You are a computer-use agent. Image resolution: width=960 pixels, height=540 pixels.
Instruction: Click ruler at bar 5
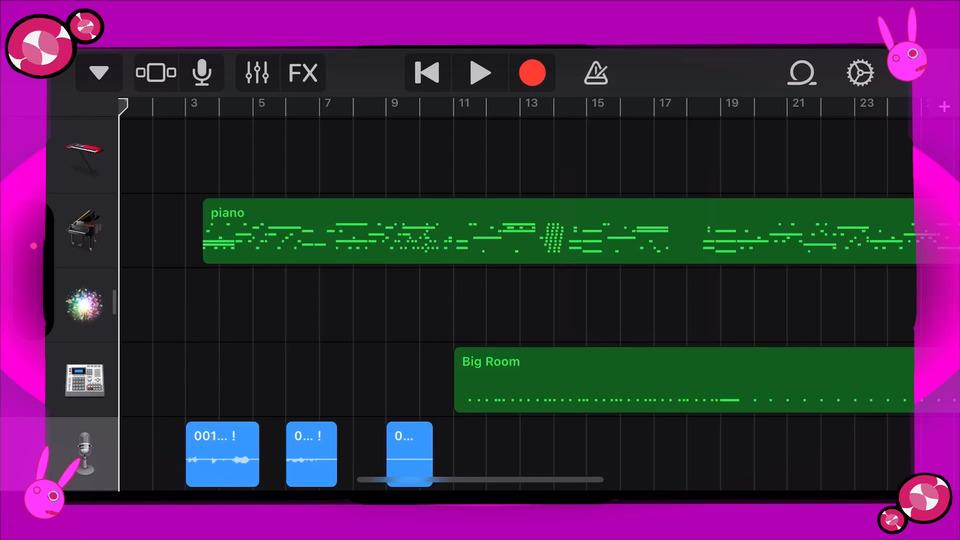coord(261,103)
